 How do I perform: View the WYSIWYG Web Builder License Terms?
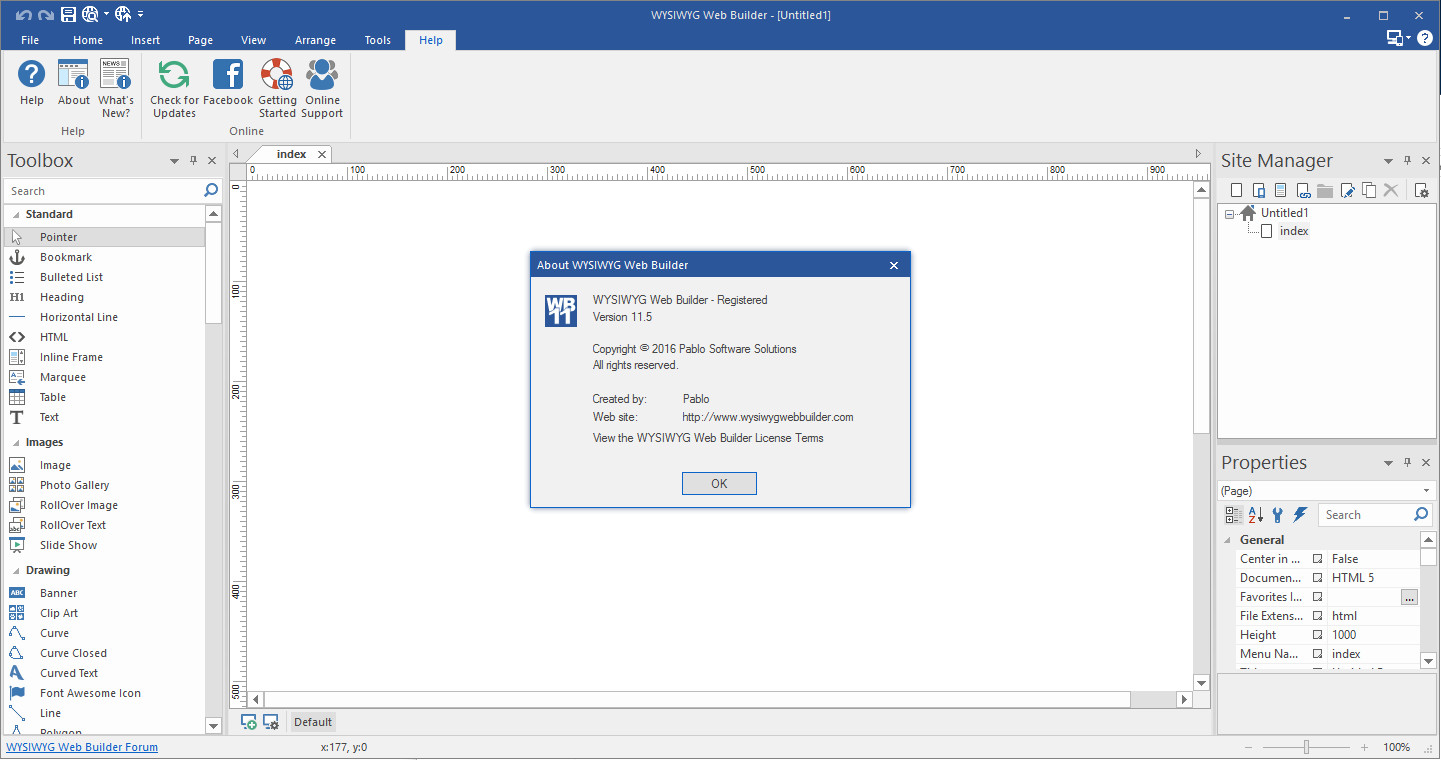(x=708, y=438)
